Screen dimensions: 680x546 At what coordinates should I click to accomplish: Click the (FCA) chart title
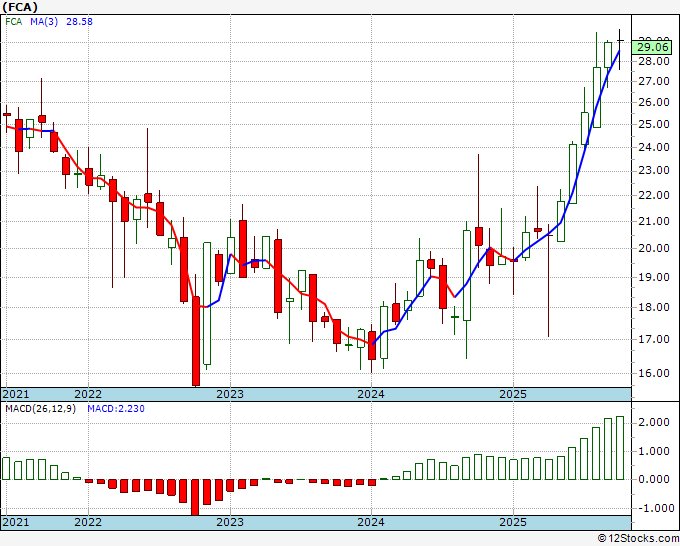[x=20, y=7]
